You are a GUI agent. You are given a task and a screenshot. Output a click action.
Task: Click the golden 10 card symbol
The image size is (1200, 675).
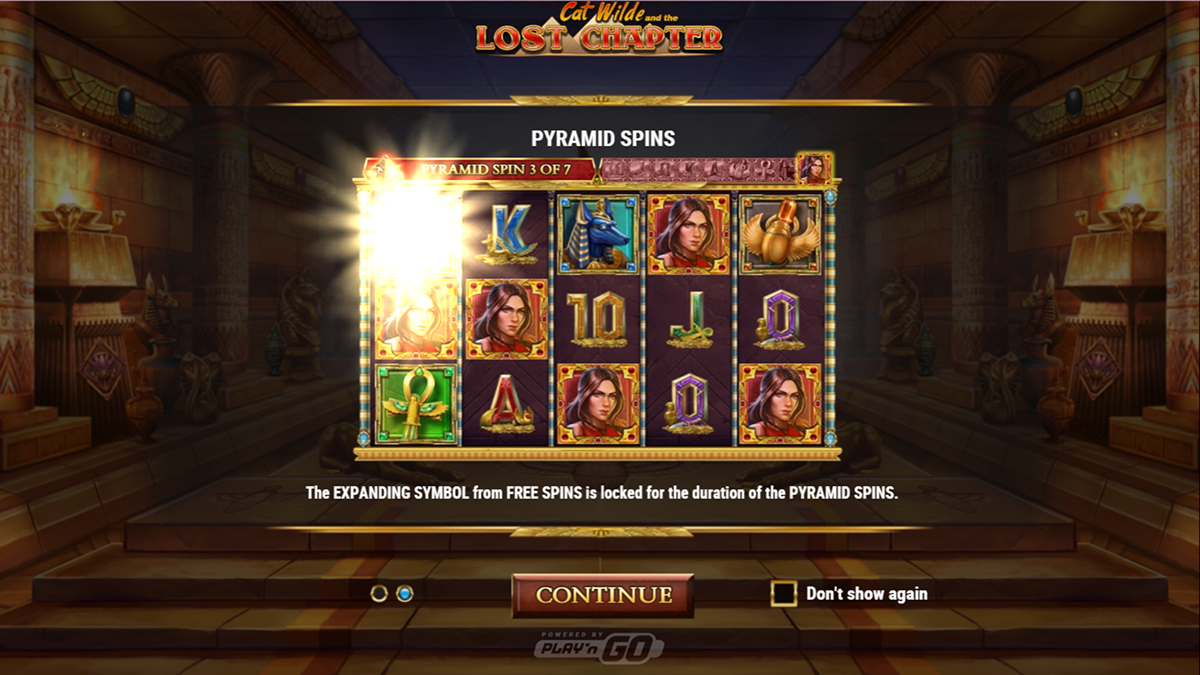coord(597,320)
